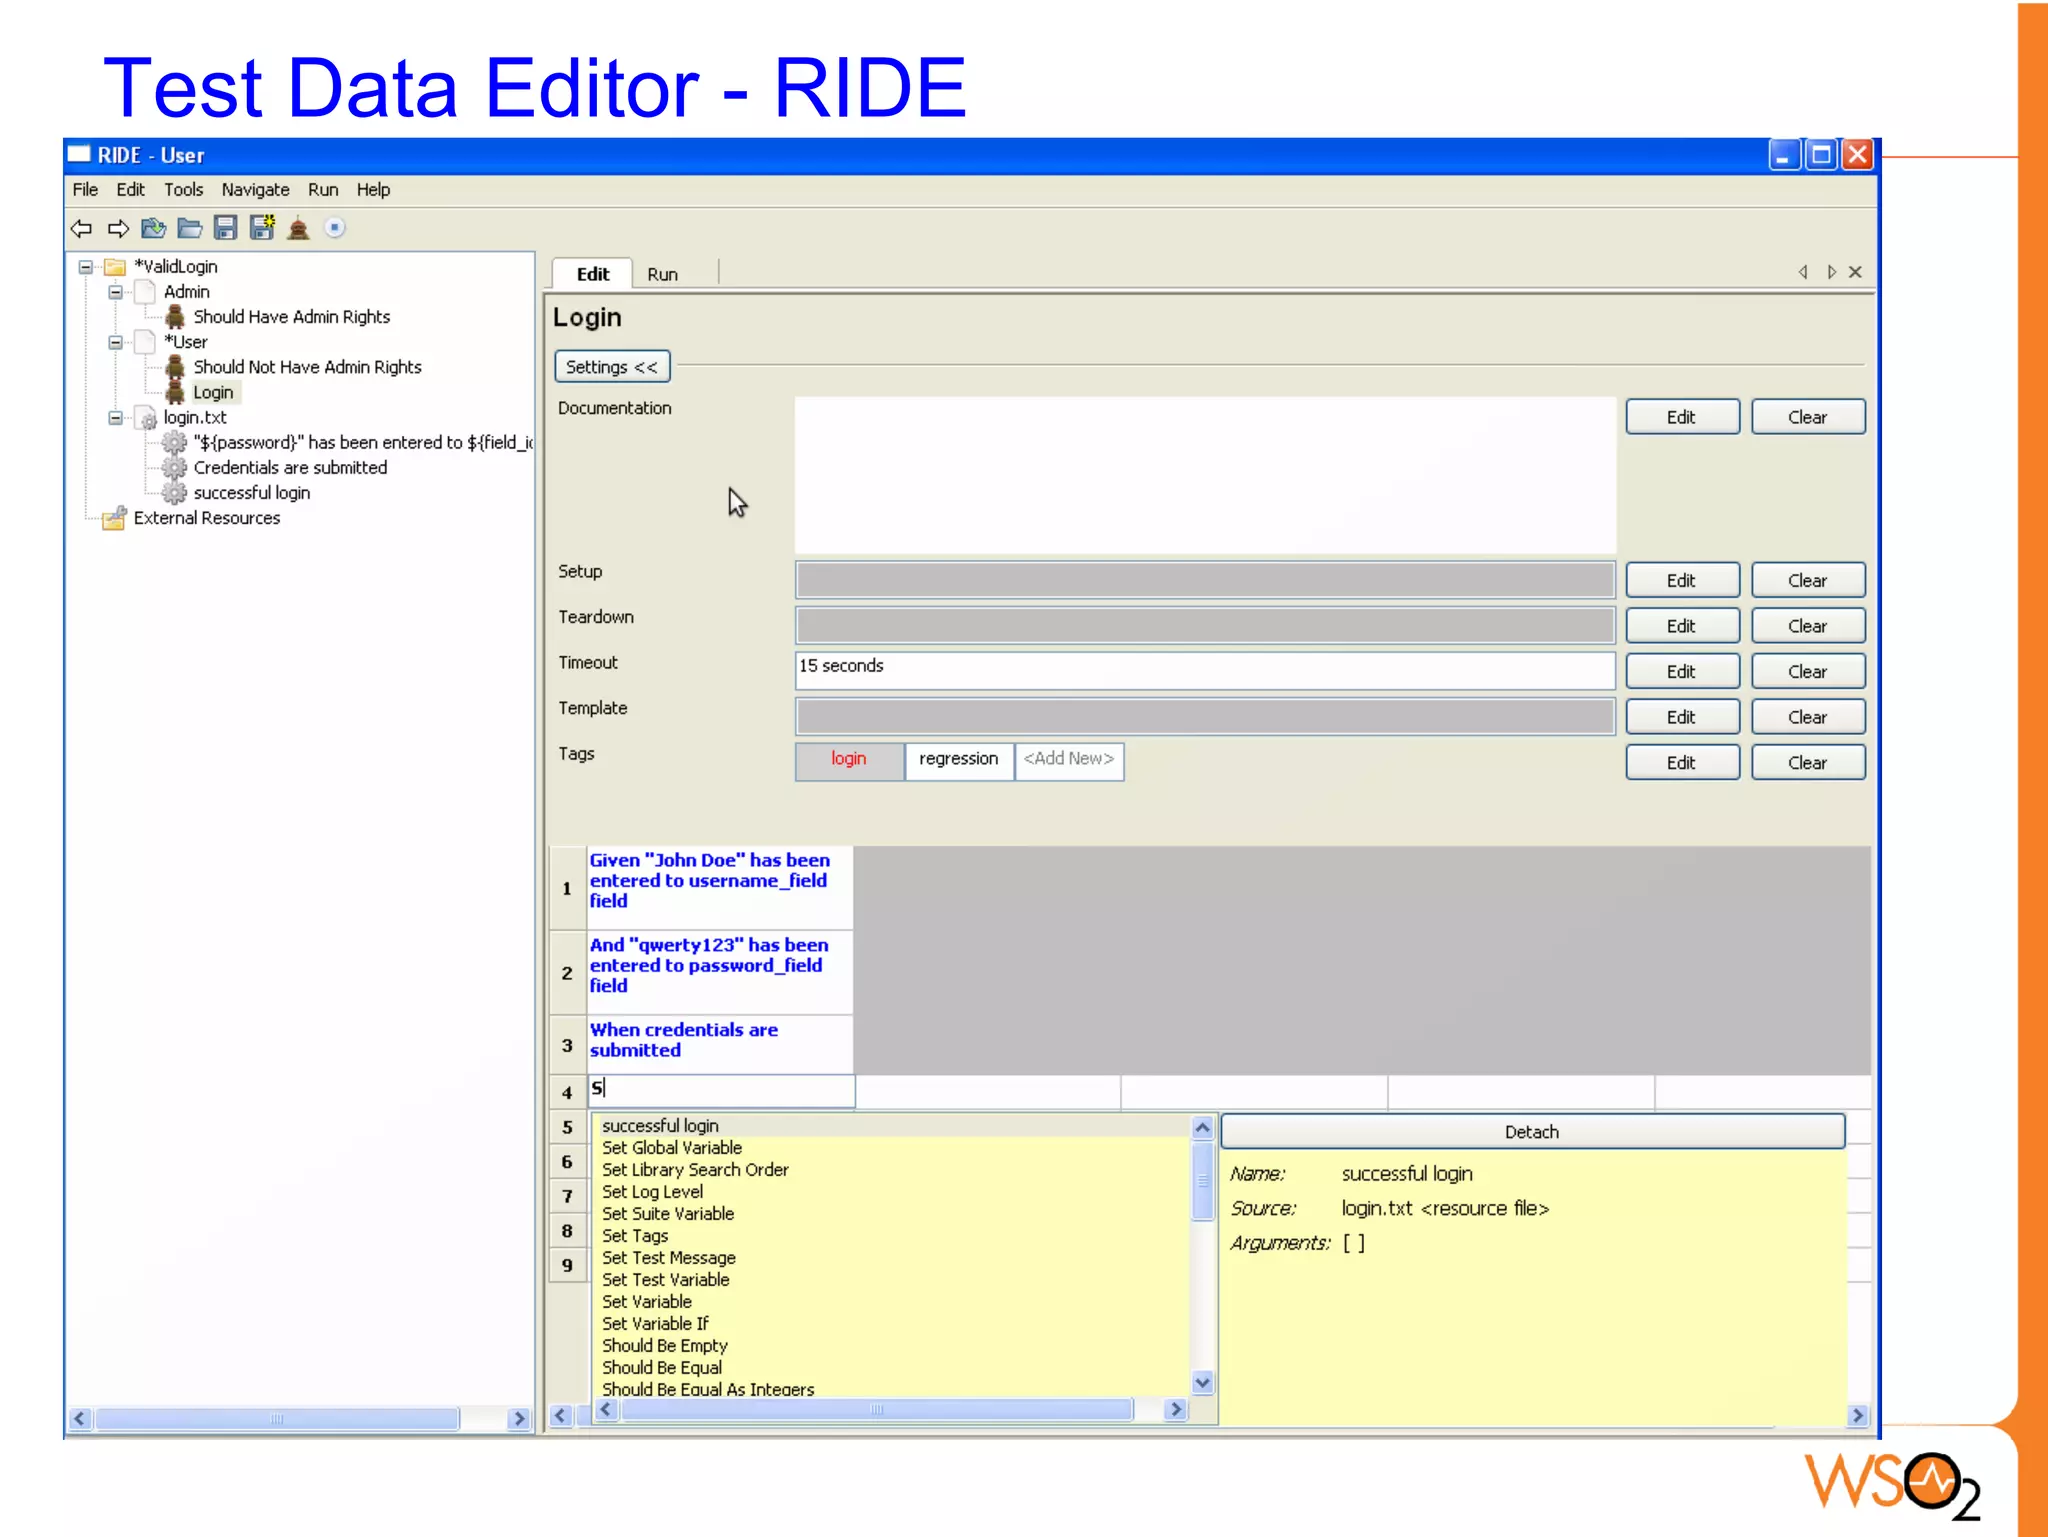This screenshot has height=1537, width=2048.
Task: Collapse the Admin suite node
Action: pyautogui.click(x=116, y=292)
